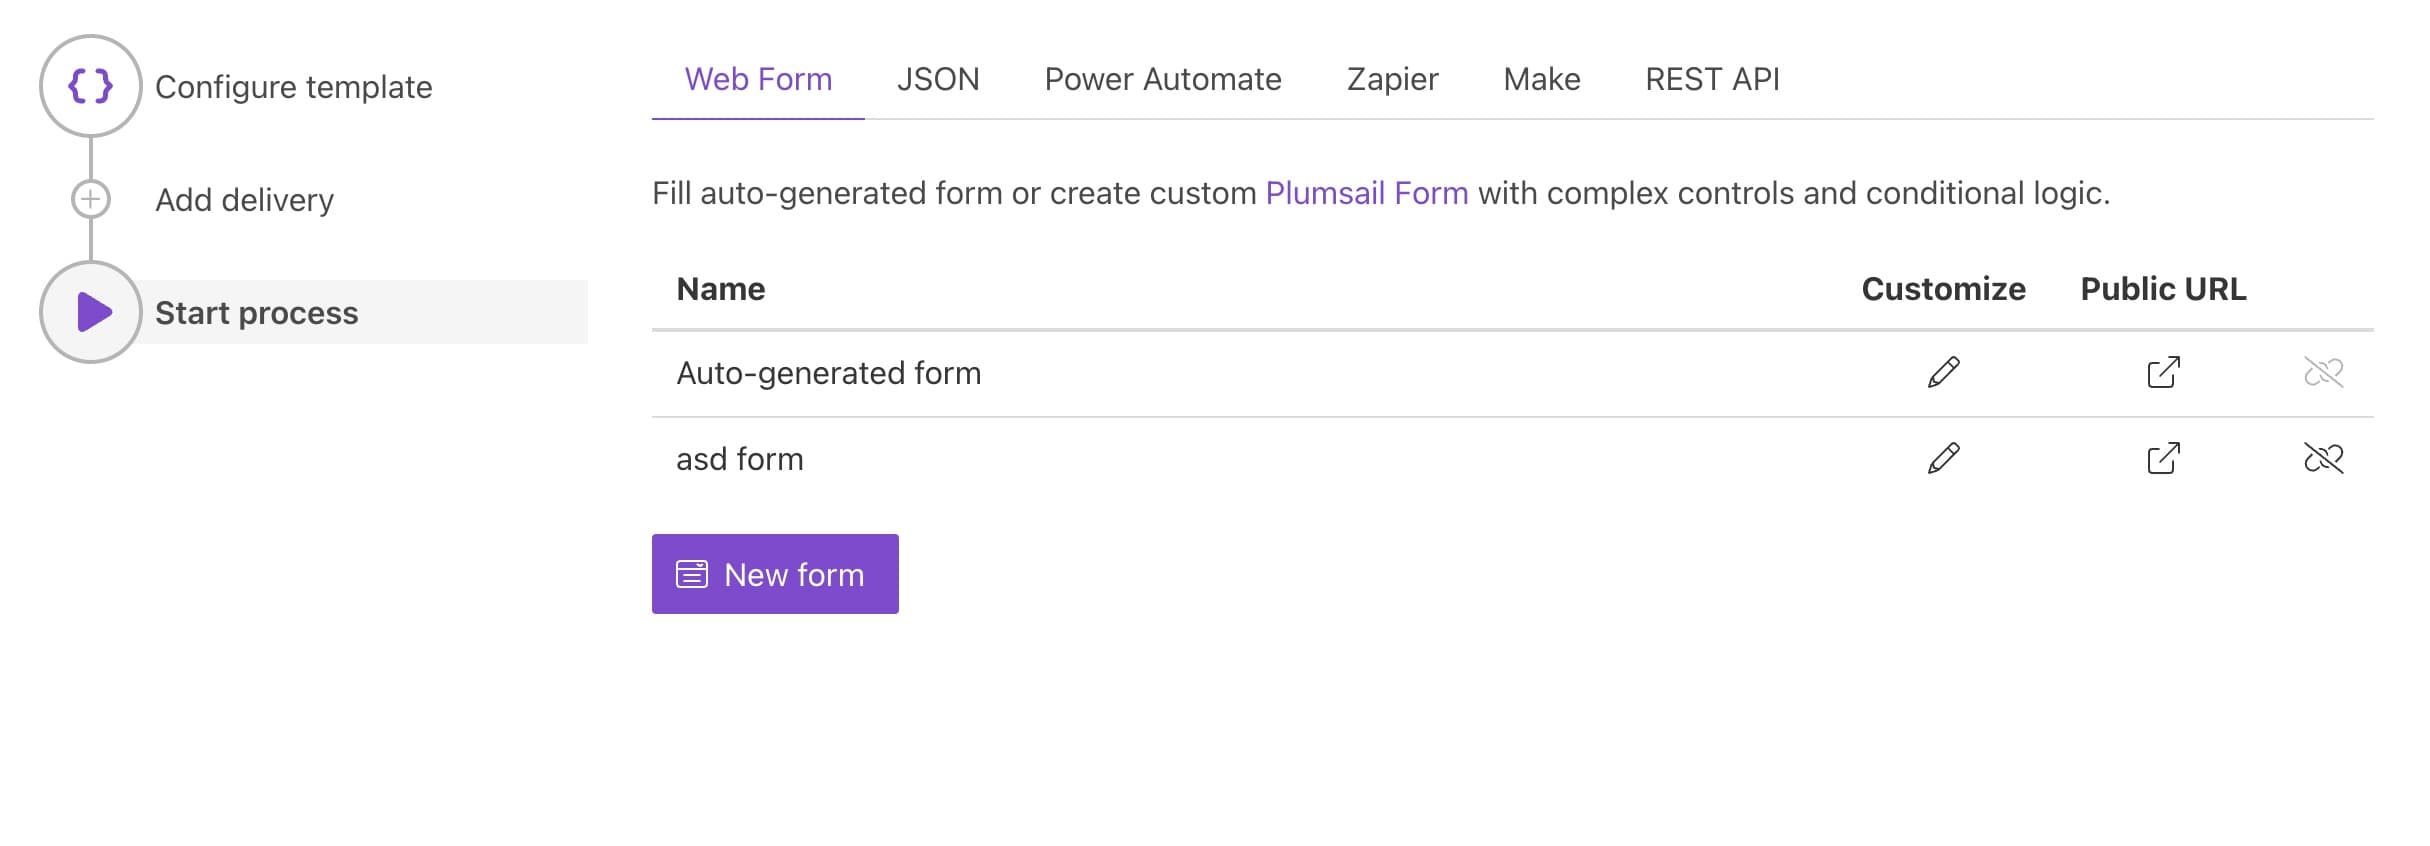2430x846 pixels.
Task: Open Auto-generated form public URL
Action: (x=2163, y=372)
